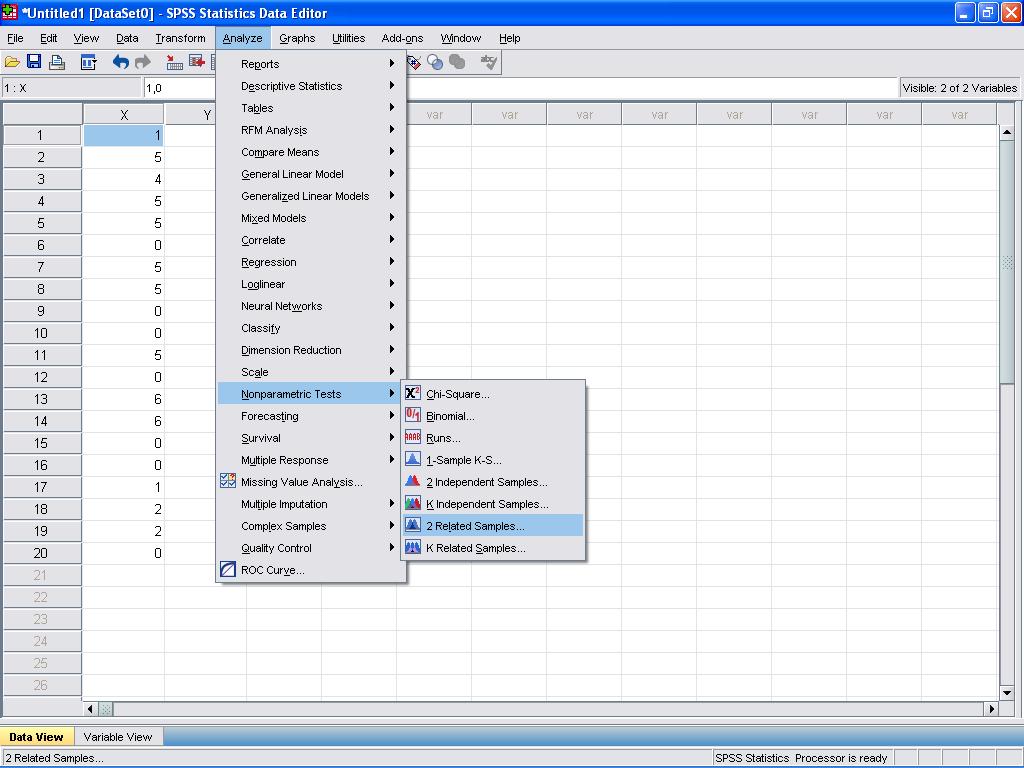Open the Graphs menu
This screenshot has width=1024, height=768.
pos(297,38)
